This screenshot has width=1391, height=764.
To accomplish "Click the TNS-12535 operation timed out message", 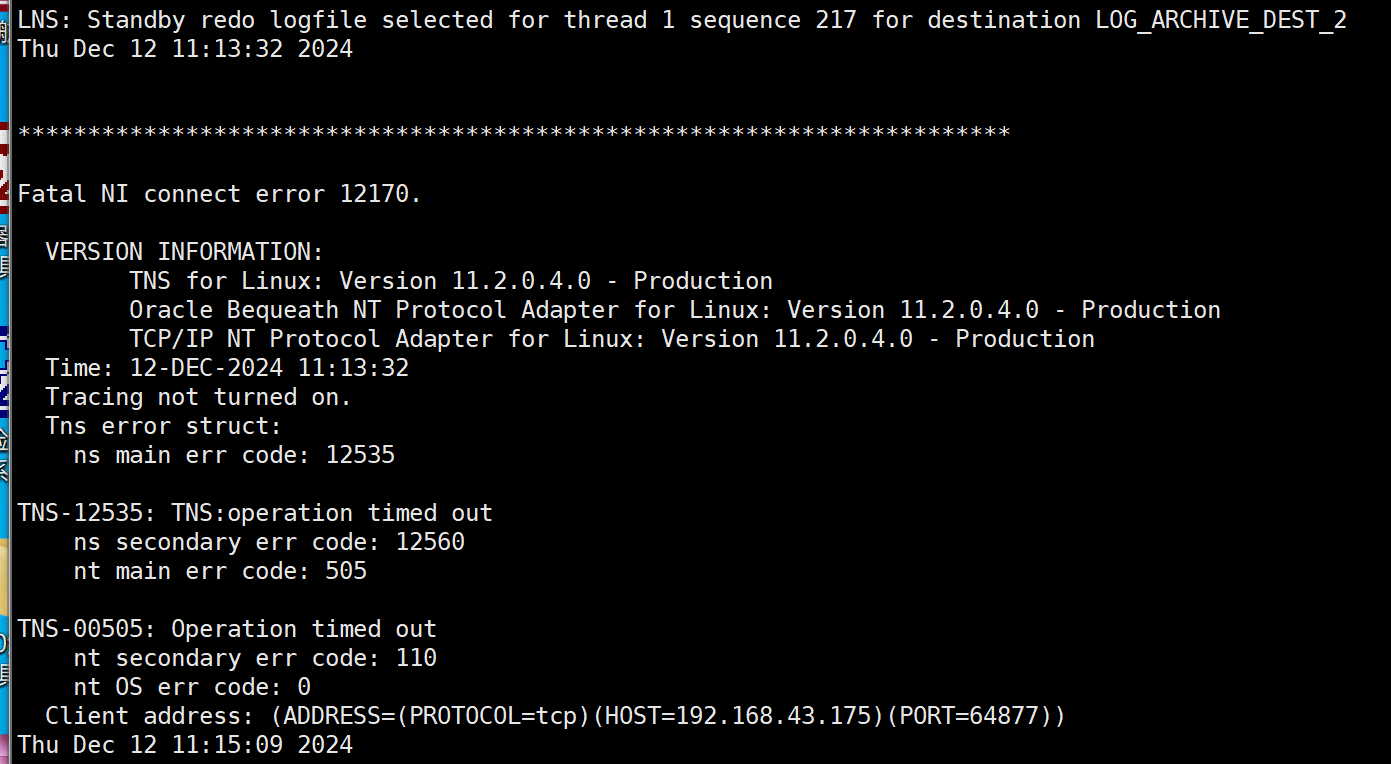I will [x=255, y=513].
